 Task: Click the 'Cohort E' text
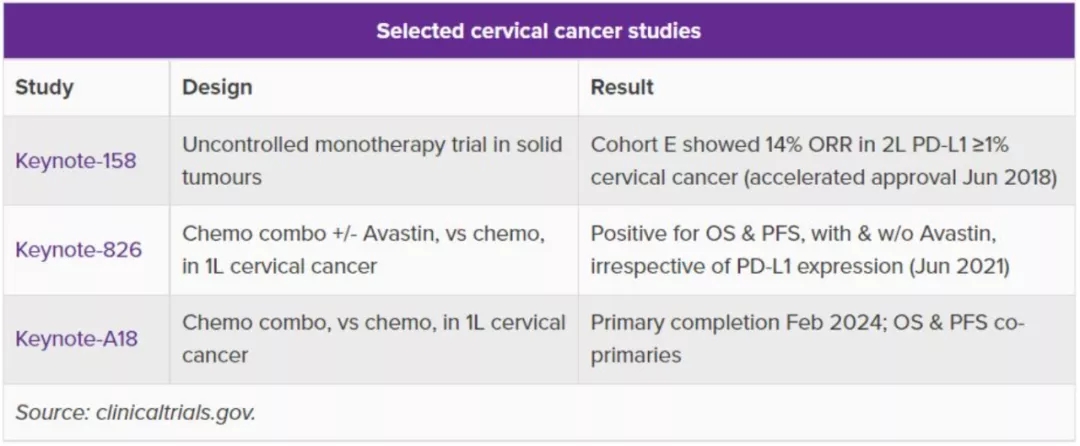point(633,144)
